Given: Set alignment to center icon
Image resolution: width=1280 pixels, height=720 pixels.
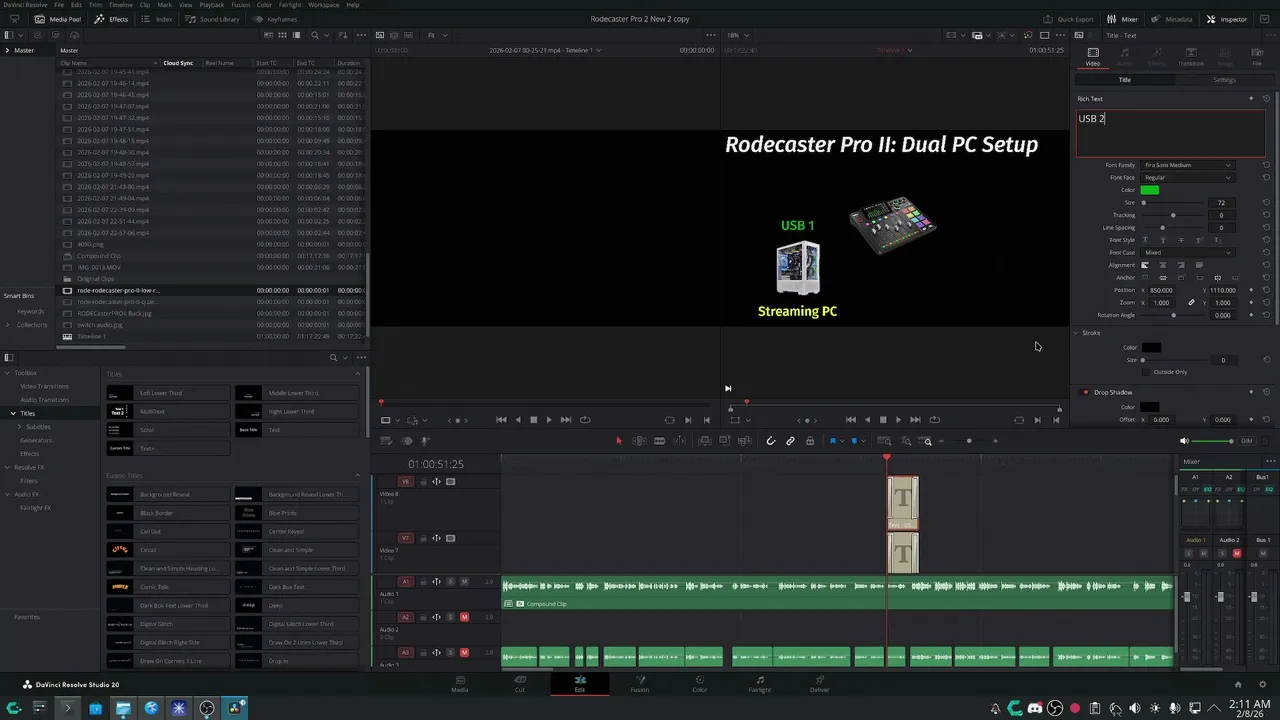Looking at the screenshot, I should click(x=1163, y=265).
